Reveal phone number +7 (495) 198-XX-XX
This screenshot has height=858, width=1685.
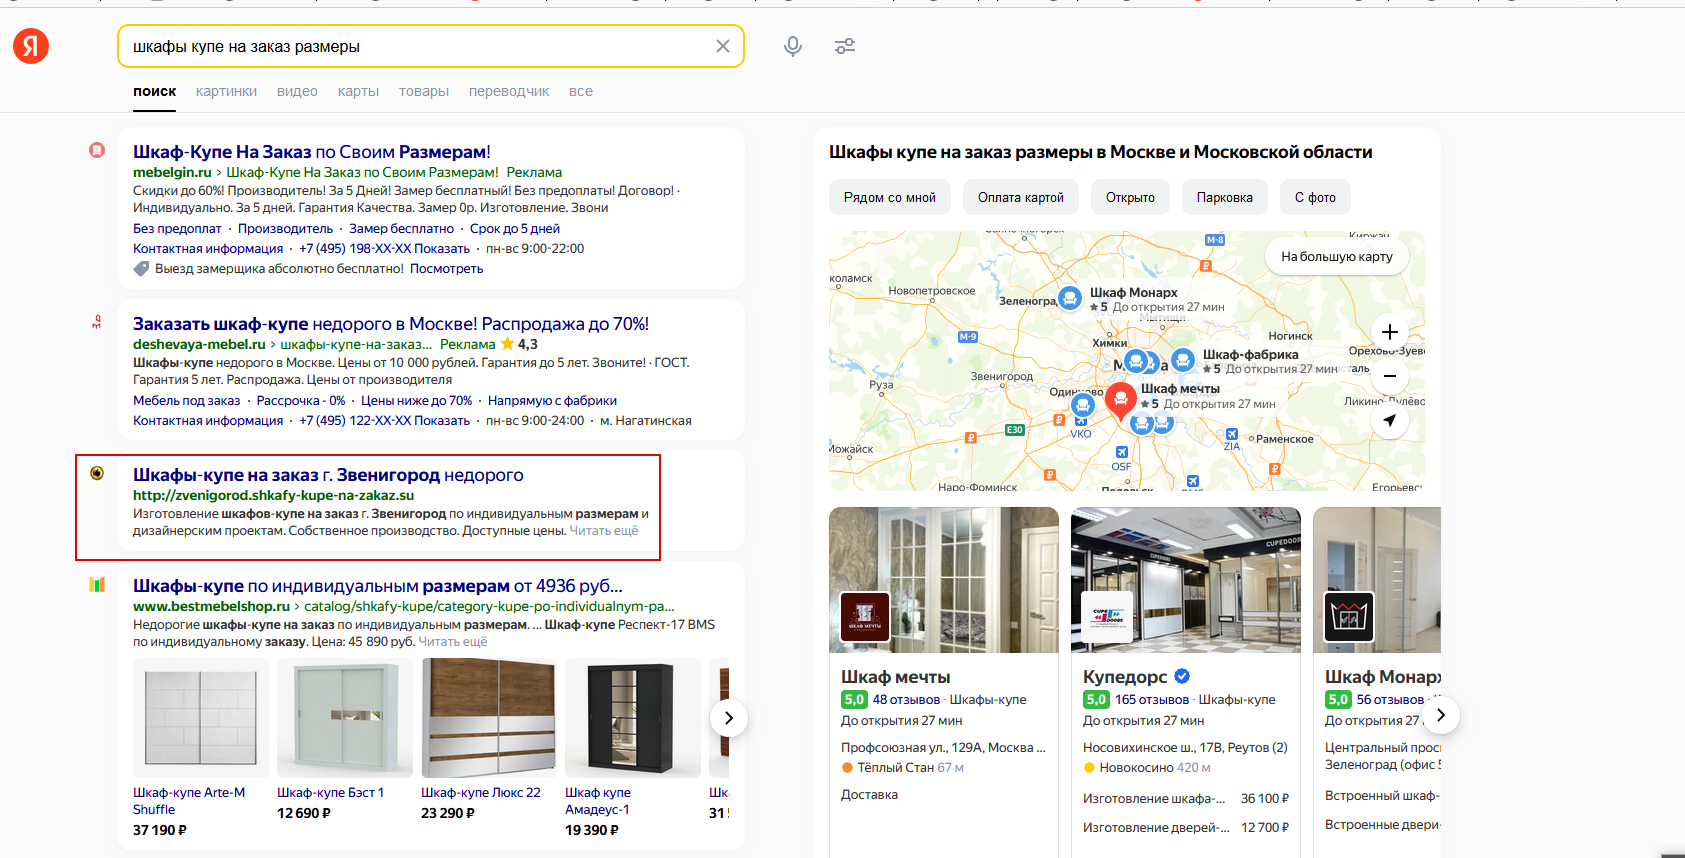tap(385, 249)
